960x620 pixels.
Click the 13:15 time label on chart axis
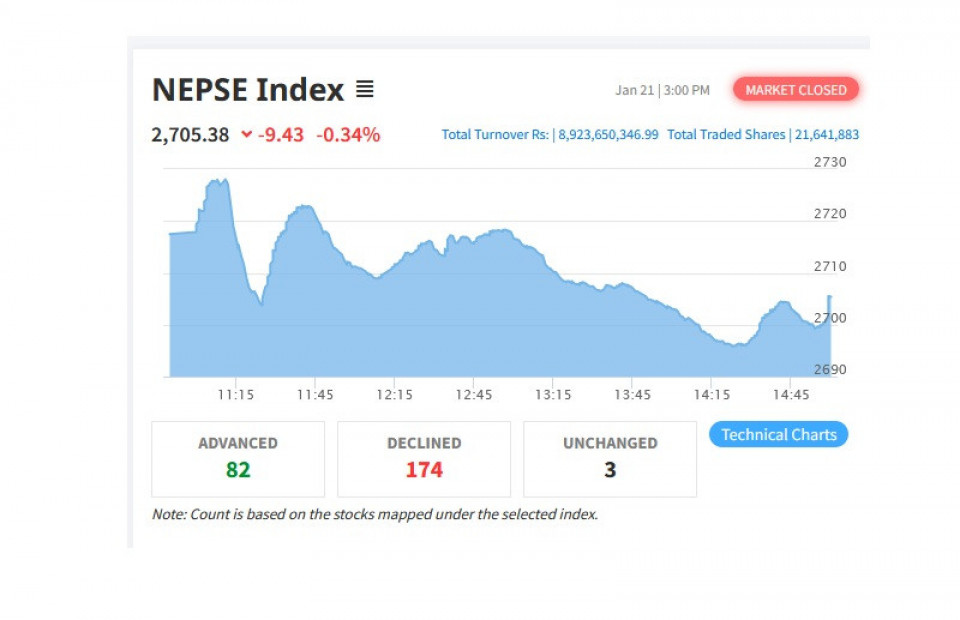point(553,395)
